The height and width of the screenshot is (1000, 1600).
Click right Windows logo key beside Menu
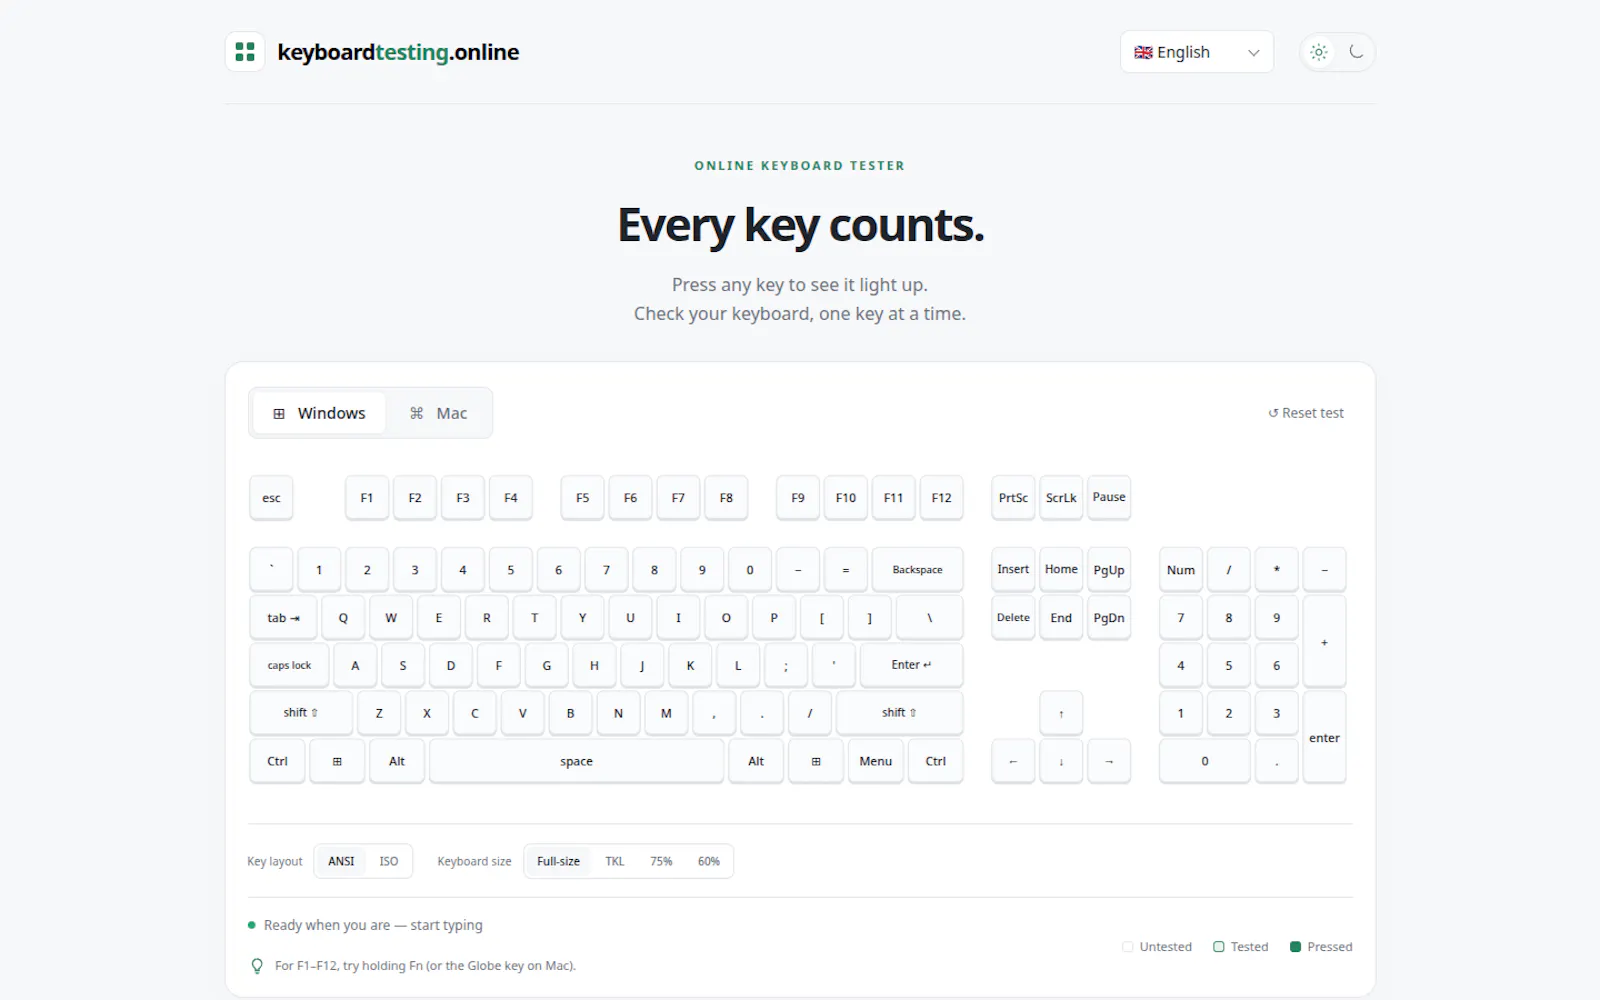coord(816,761)
